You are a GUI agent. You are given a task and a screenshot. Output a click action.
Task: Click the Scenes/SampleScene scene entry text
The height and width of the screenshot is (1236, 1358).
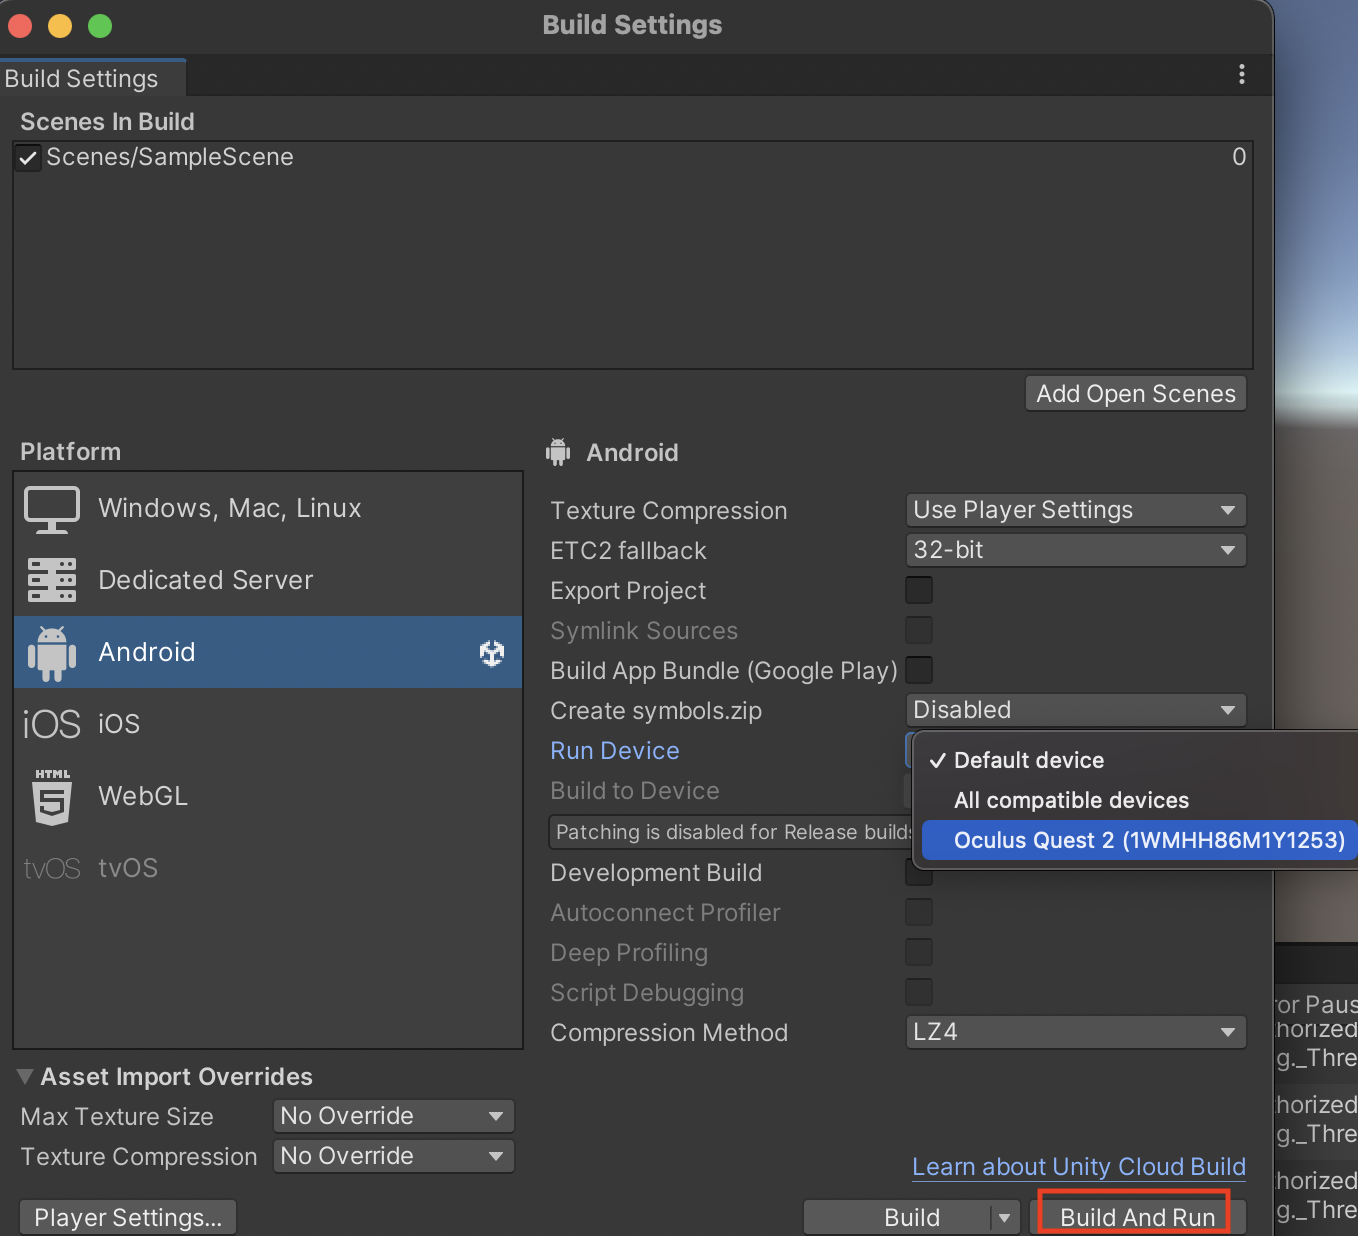coord(170,157)
